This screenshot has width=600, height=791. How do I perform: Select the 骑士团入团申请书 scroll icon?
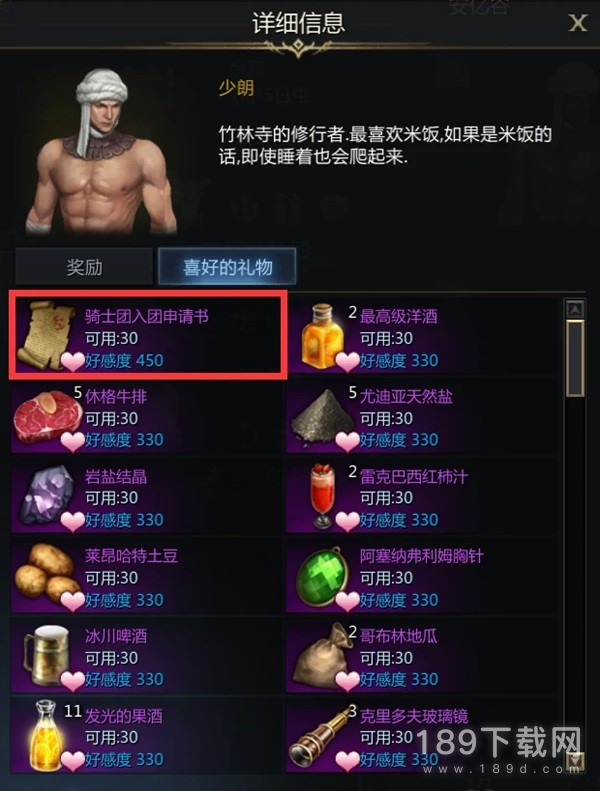[46, 335]
